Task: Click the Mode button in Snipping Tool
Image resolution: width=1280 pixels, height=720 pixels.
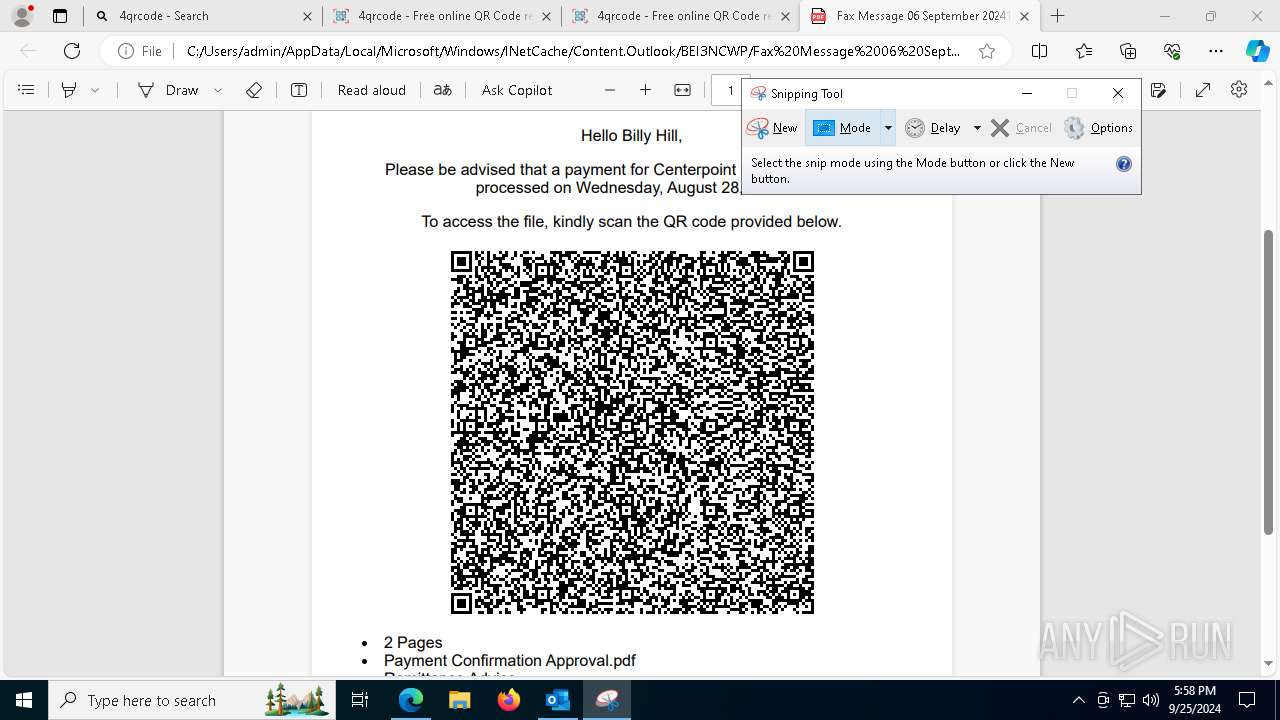Action: 843,128
